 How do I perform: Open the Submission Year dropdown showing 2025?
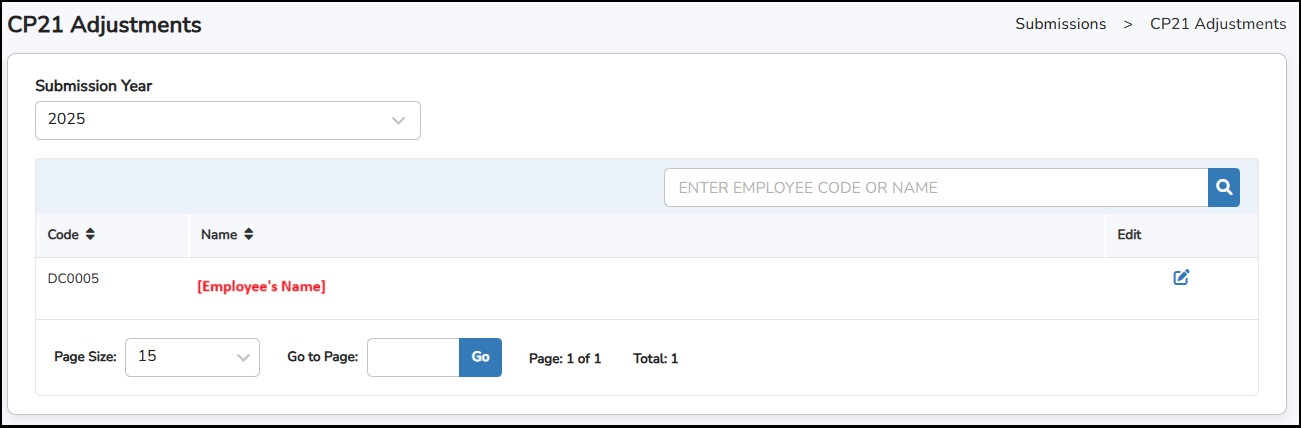[x=227, y=120]
